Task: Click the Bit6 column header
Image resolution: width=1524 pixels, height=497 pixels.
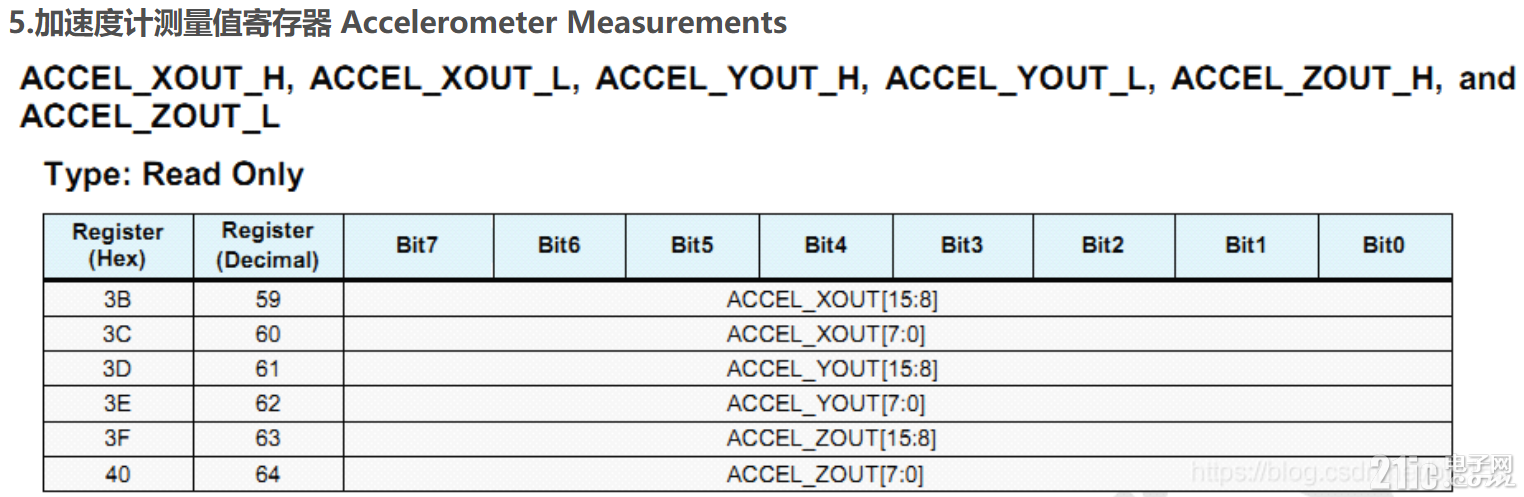Action: point(559,245)
